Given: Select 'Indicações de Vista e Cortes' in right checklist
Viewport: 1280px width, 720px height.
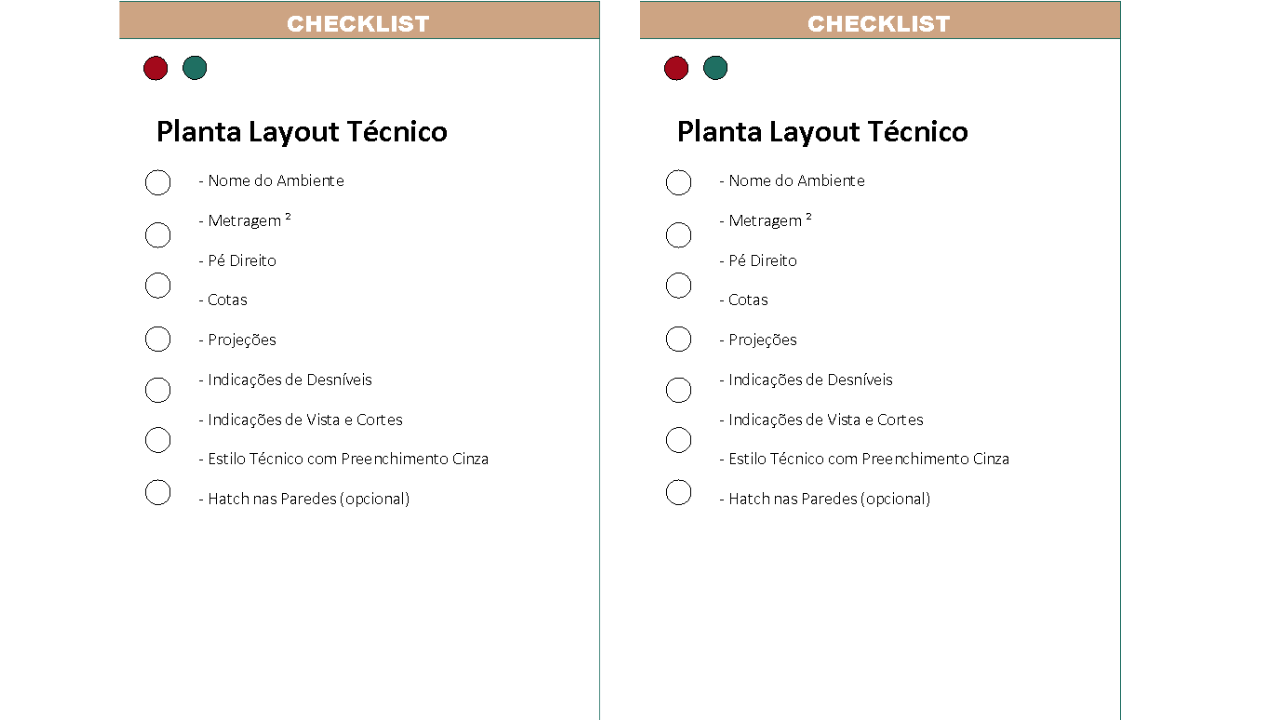Looking at the screenshot, I should point(821,420).
